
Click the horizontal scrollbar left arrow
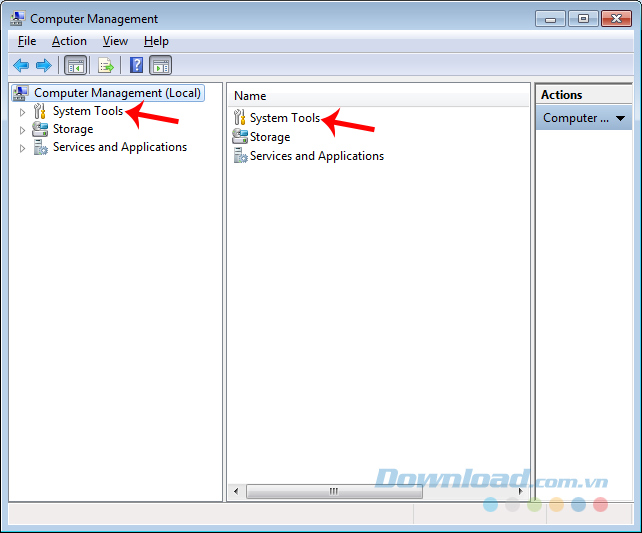coord(236,491)
